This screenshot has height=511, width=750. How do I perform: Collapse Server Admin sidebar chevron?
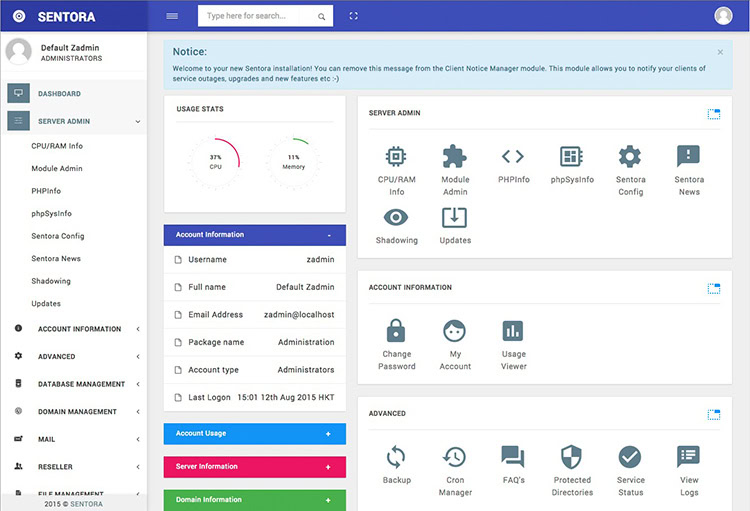pyautogui.click(x=138, y=122)
